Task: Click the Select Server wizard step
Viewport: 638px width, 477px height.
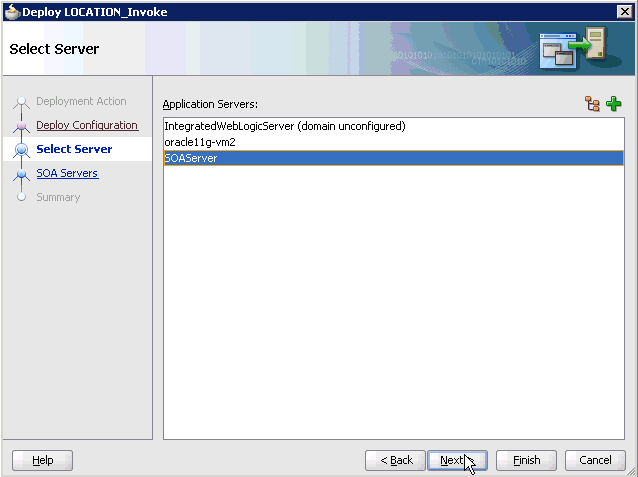Action: tap(74, 149)
